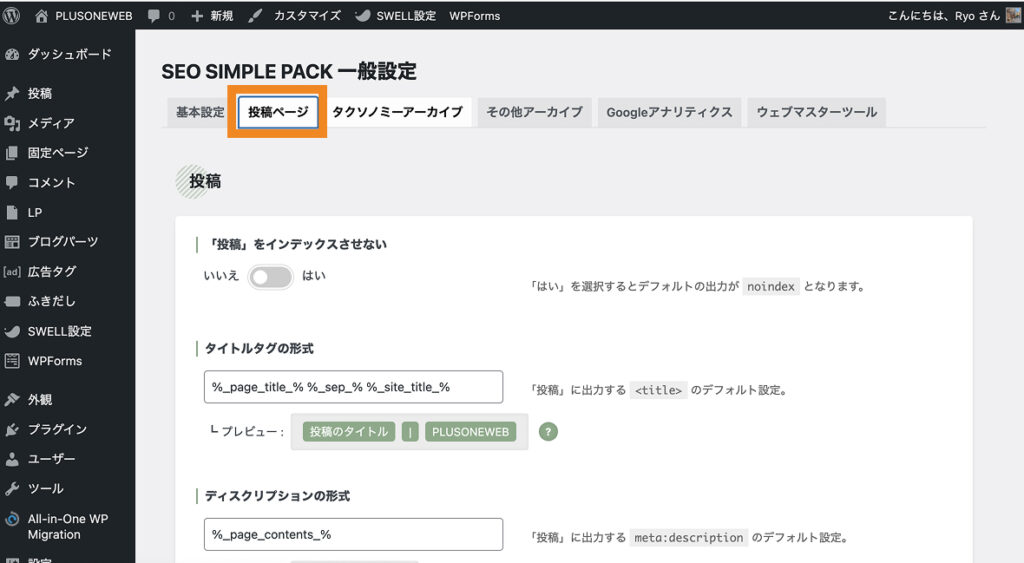Click the Ryo user avatar thumbnail
The width and height of the screenshot is (1024, 563).
pos(1013,16)
